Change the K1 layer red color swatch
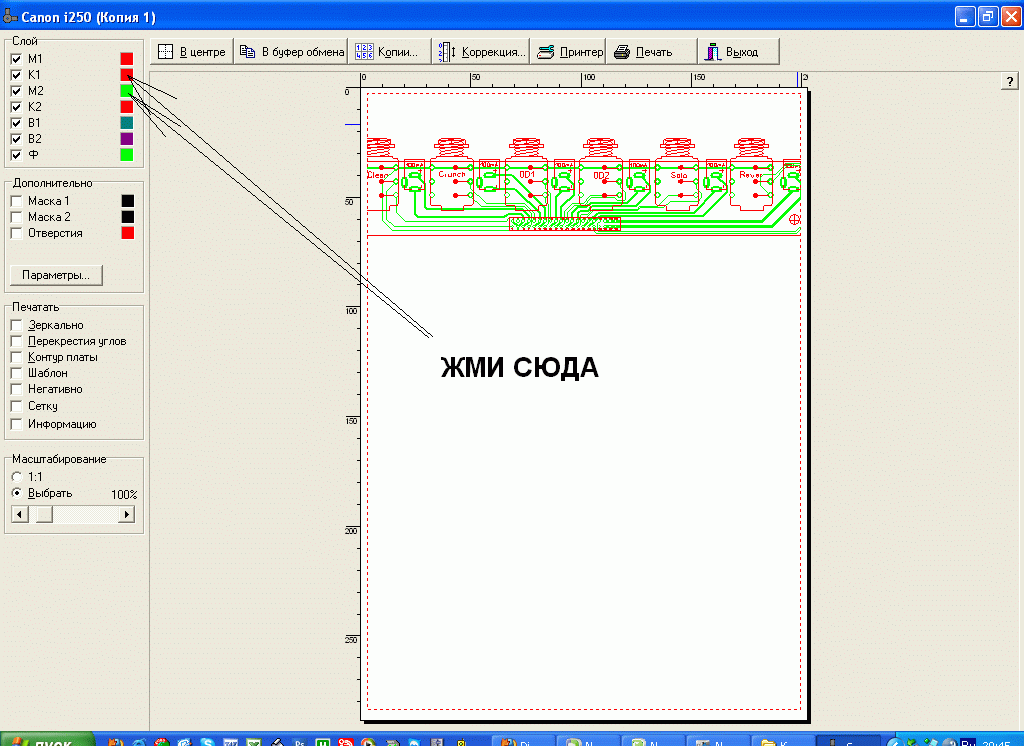Viewport: 1024px width, 746px height. click(x=127, y=74)
